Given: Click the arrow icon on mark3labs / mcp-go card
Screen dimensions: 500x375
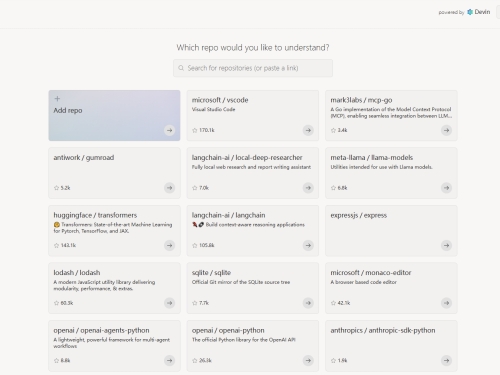Looking at the screenshot, I should coord(446,130).
